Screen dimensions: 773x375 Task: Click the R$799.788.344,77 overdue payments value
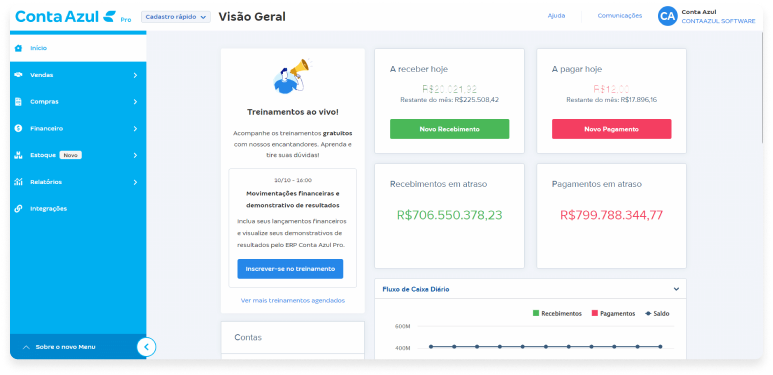611,215
